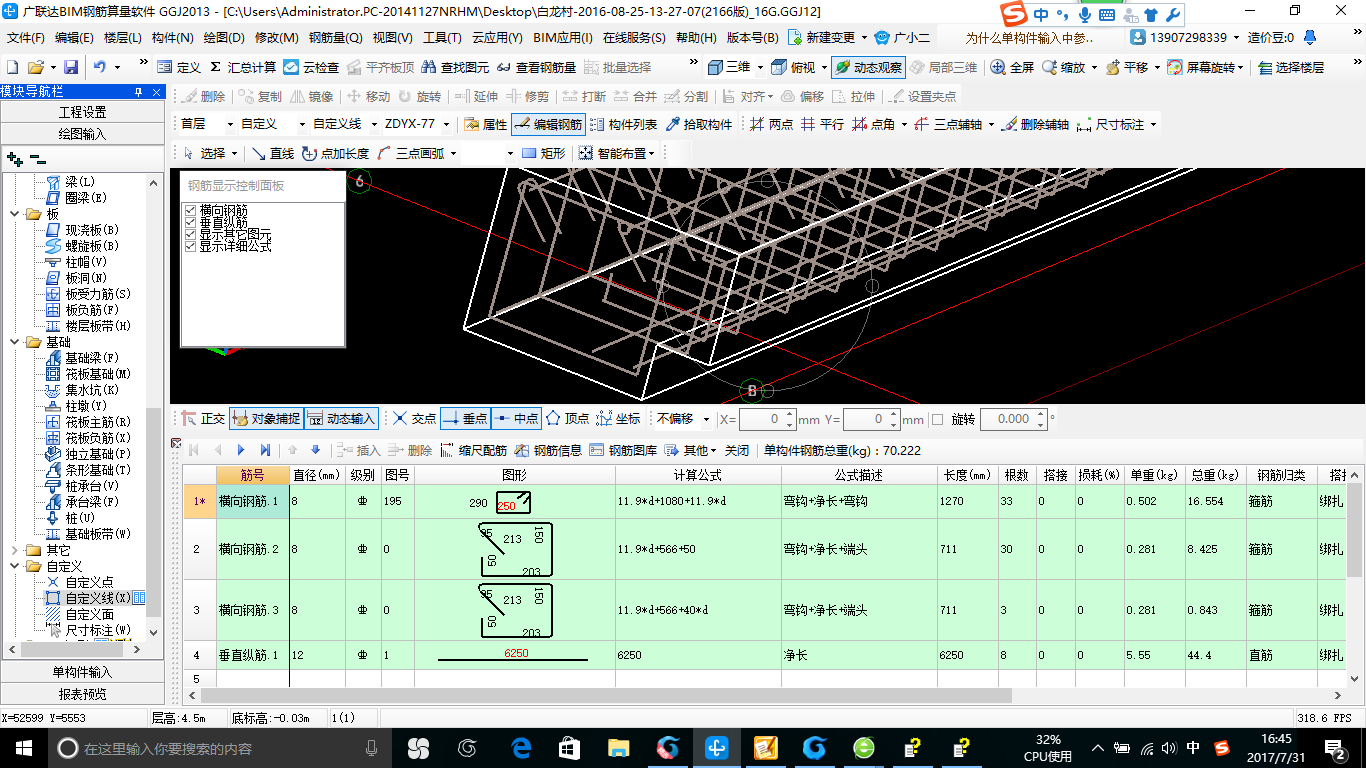Open the 汇总计算 sum calculation tool
The width and height of the screenshot is (1366, 768).
[x=243, y=67]
